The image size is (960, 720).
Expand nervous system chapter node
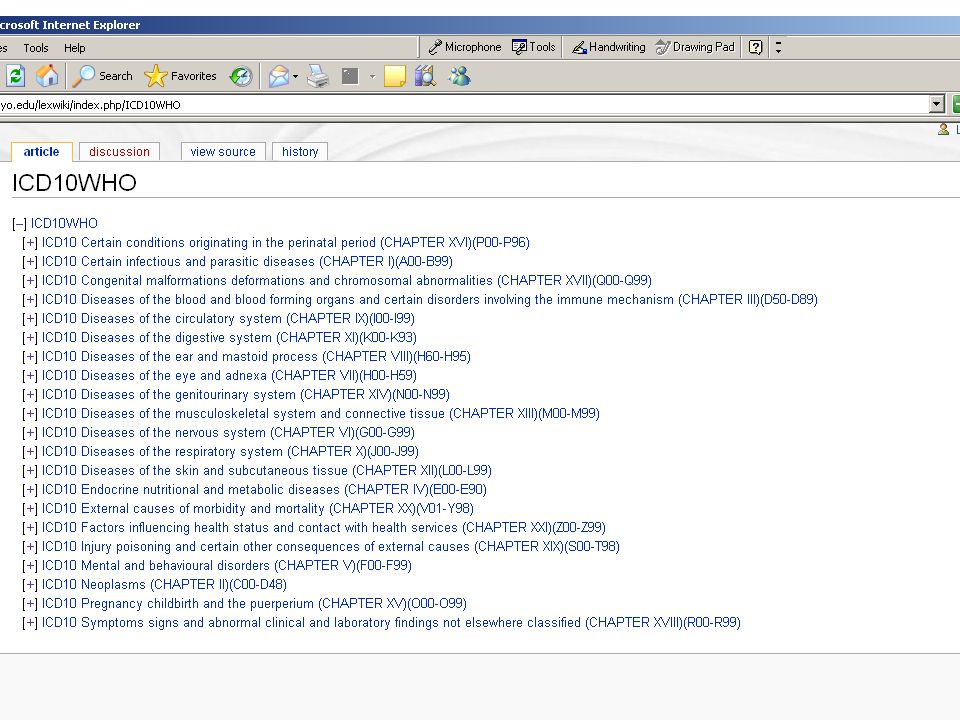tap(30, 433)
